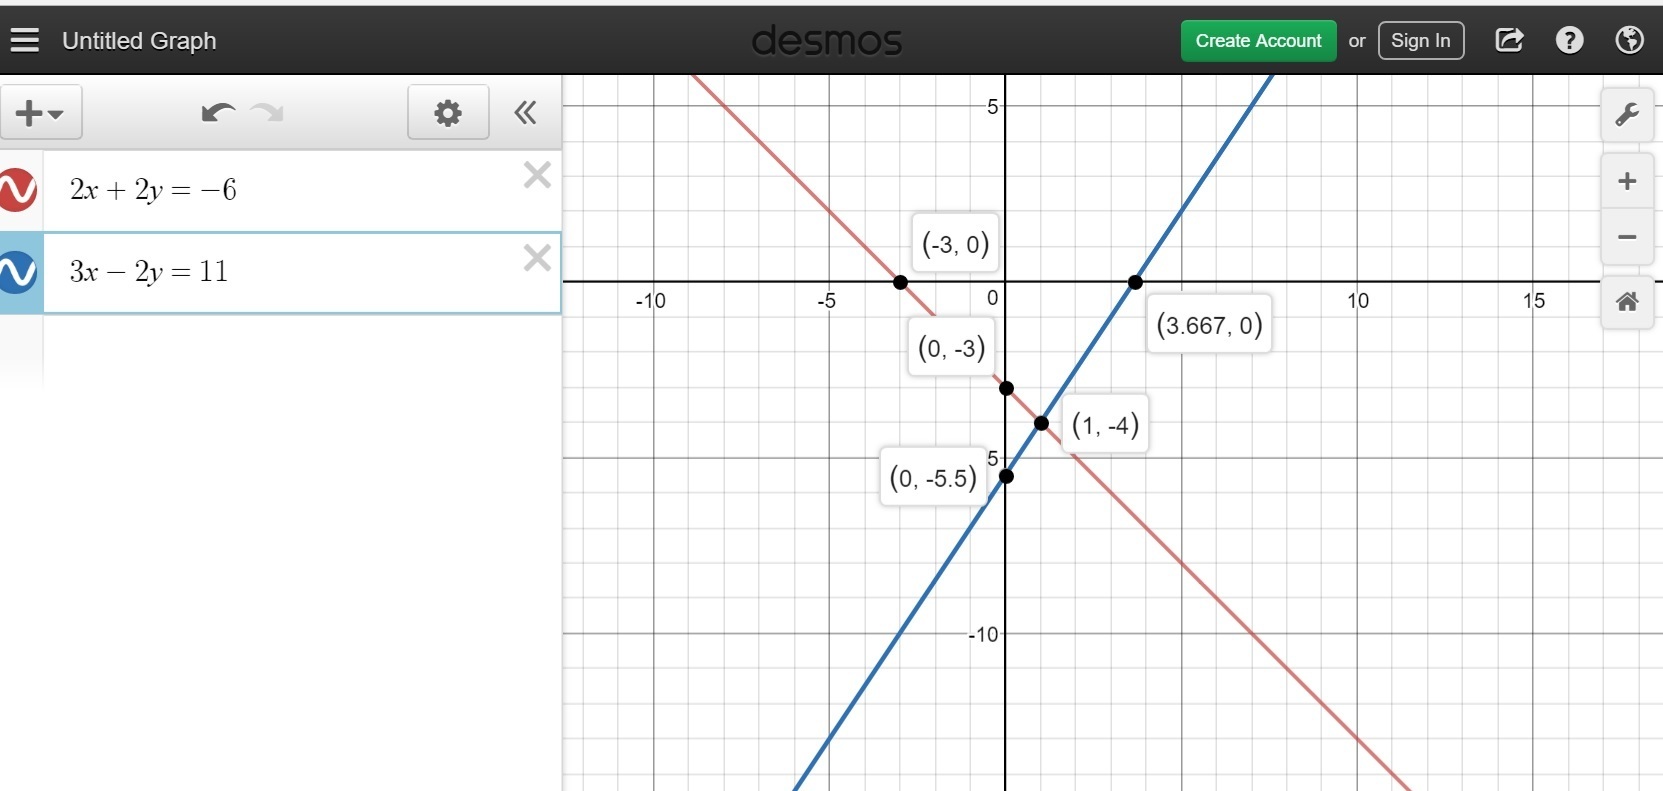Delete the 2x + 2y = -6 expression
Screen dimensions: 1663x791
537,176
